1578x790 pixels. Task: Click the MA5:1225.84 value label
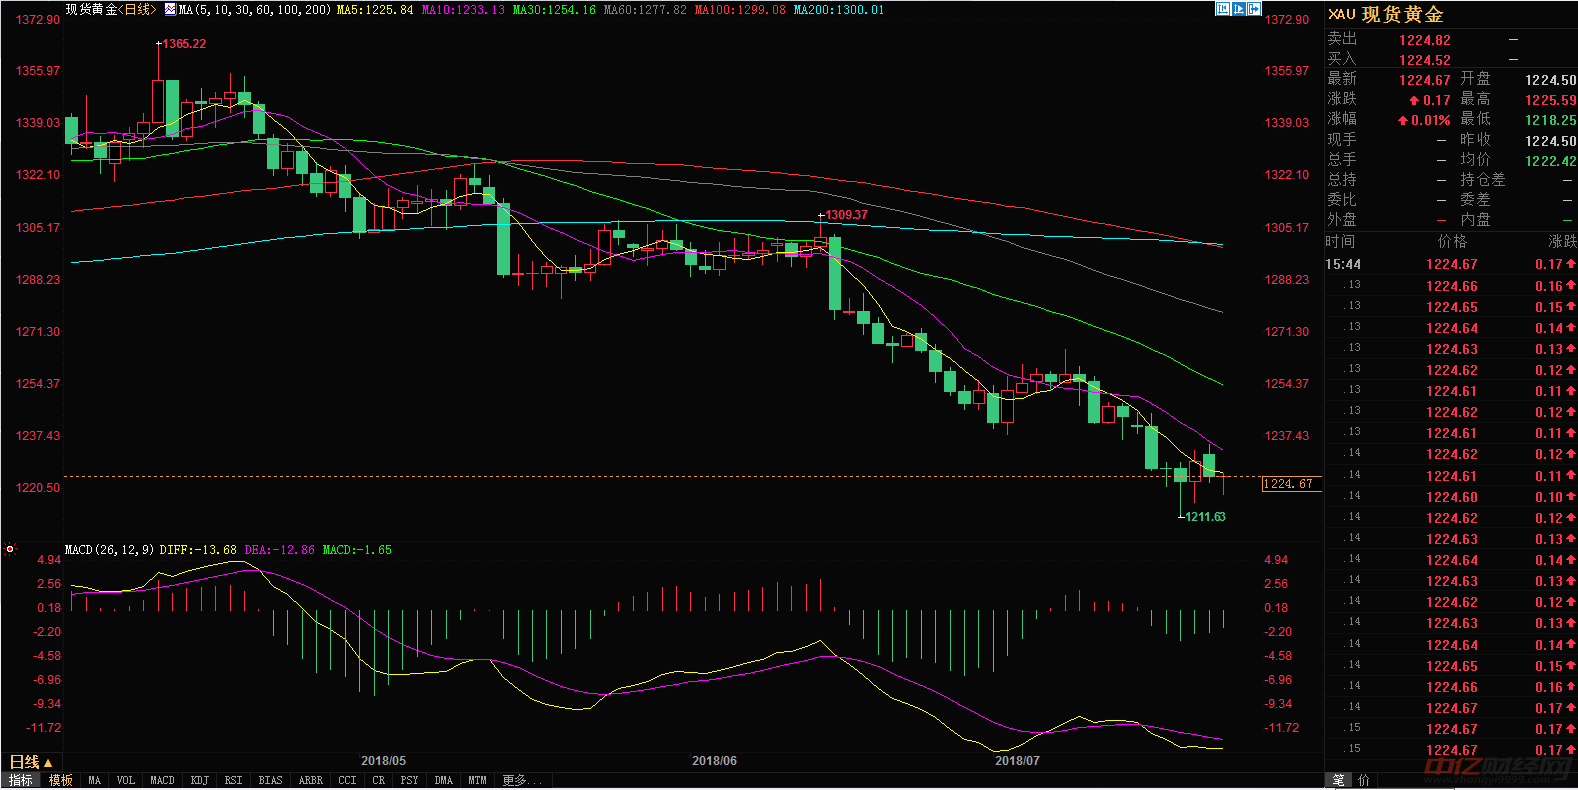(375, 10)
